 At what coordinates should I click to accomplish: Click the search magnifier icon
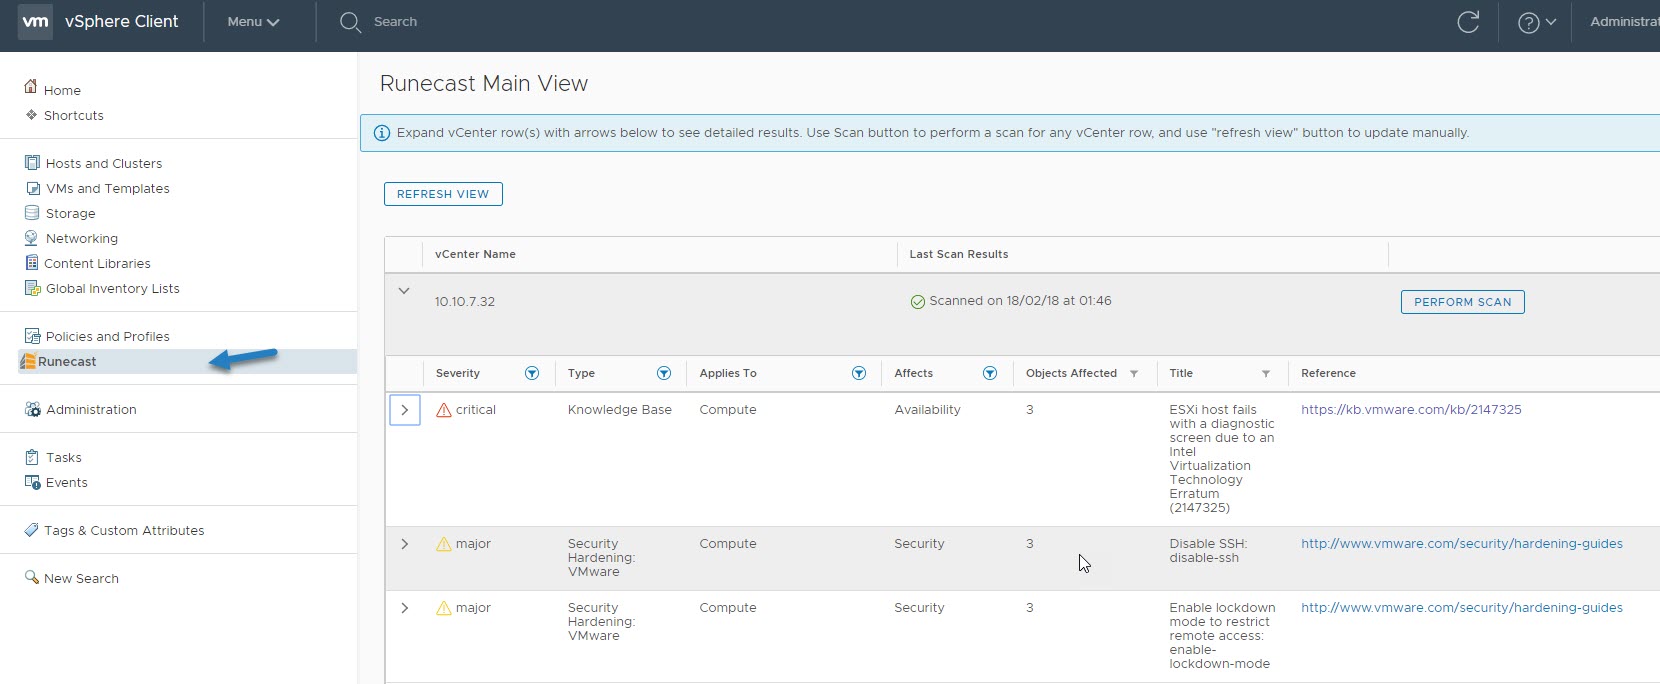point(350,22)
